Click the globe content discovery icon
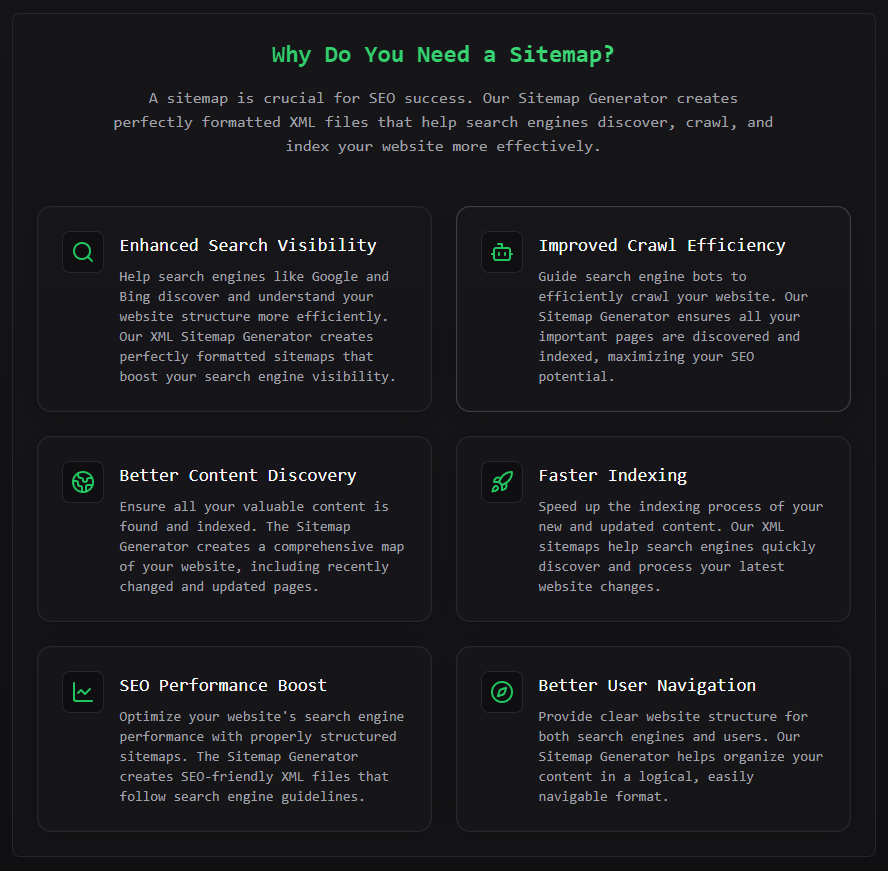888x871 pixels. pos(83,482)
